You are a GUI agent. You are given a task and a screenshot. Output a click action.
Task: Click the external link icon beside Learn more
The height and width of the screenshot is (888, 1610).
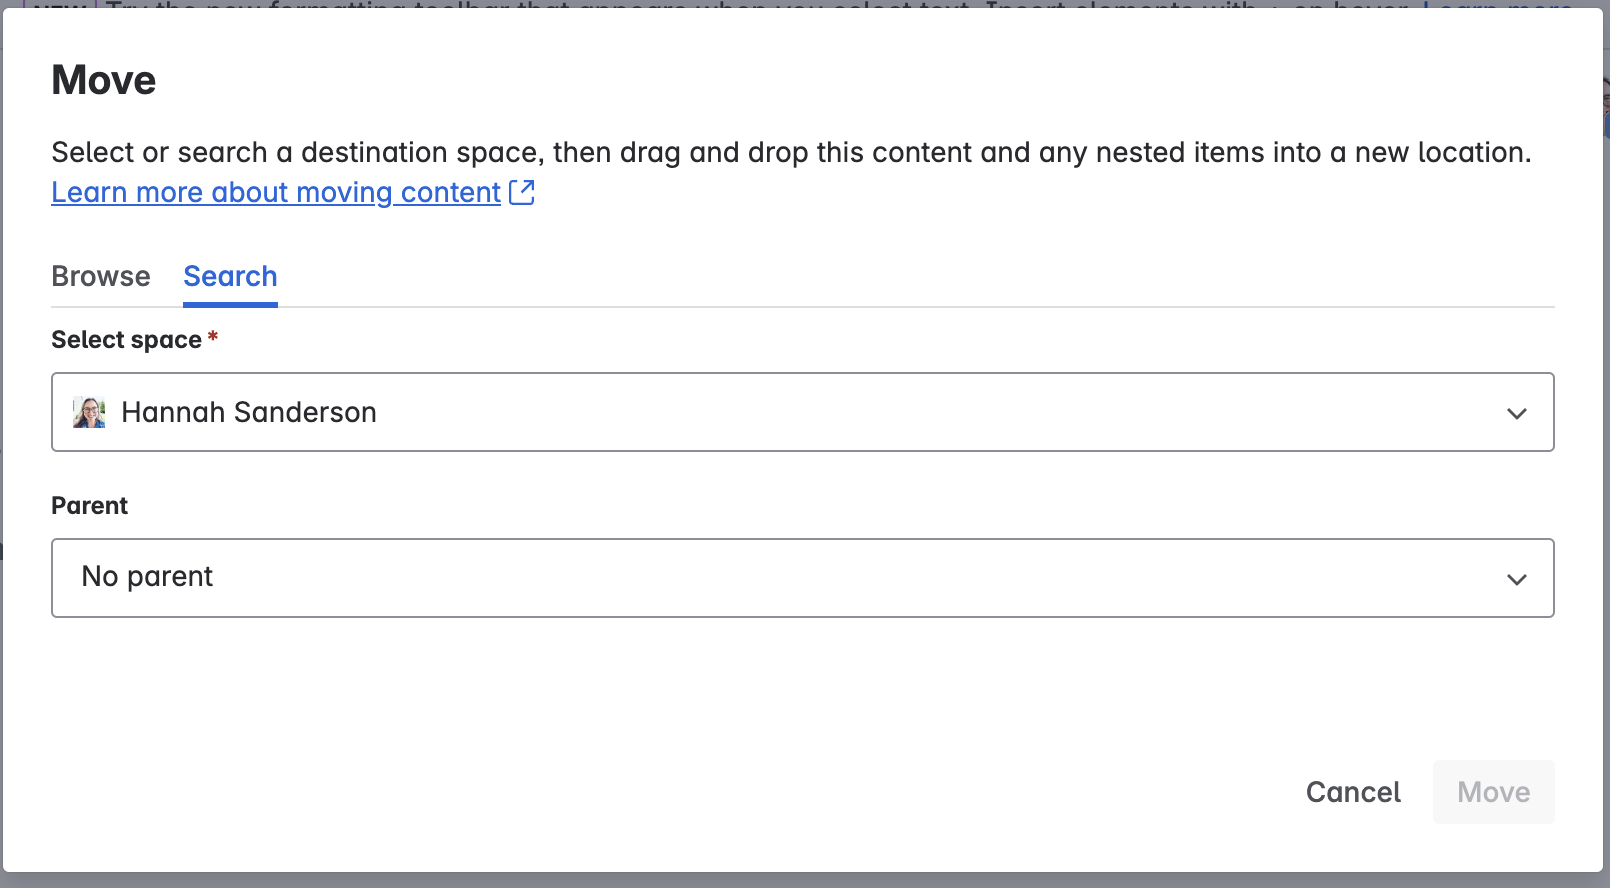point(522,192)
